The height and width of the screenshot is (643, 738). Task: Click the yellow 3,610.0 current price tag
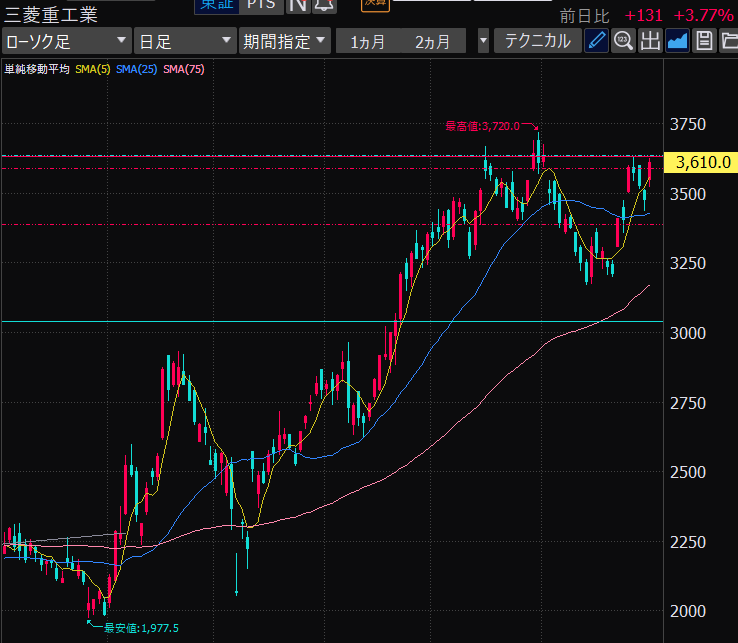[701, 162]
